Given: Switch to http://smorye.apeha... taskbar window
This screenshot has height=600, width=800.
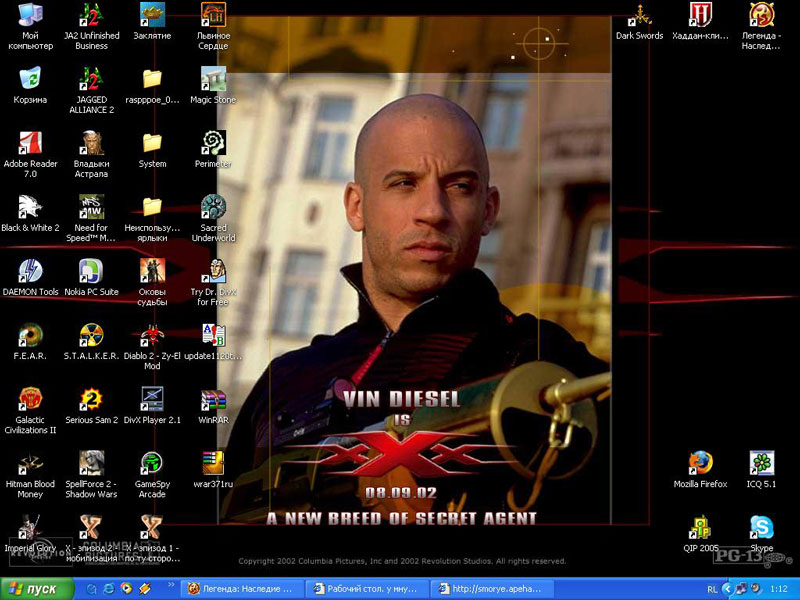Looking at the screenshot, I should pos(492,589).
